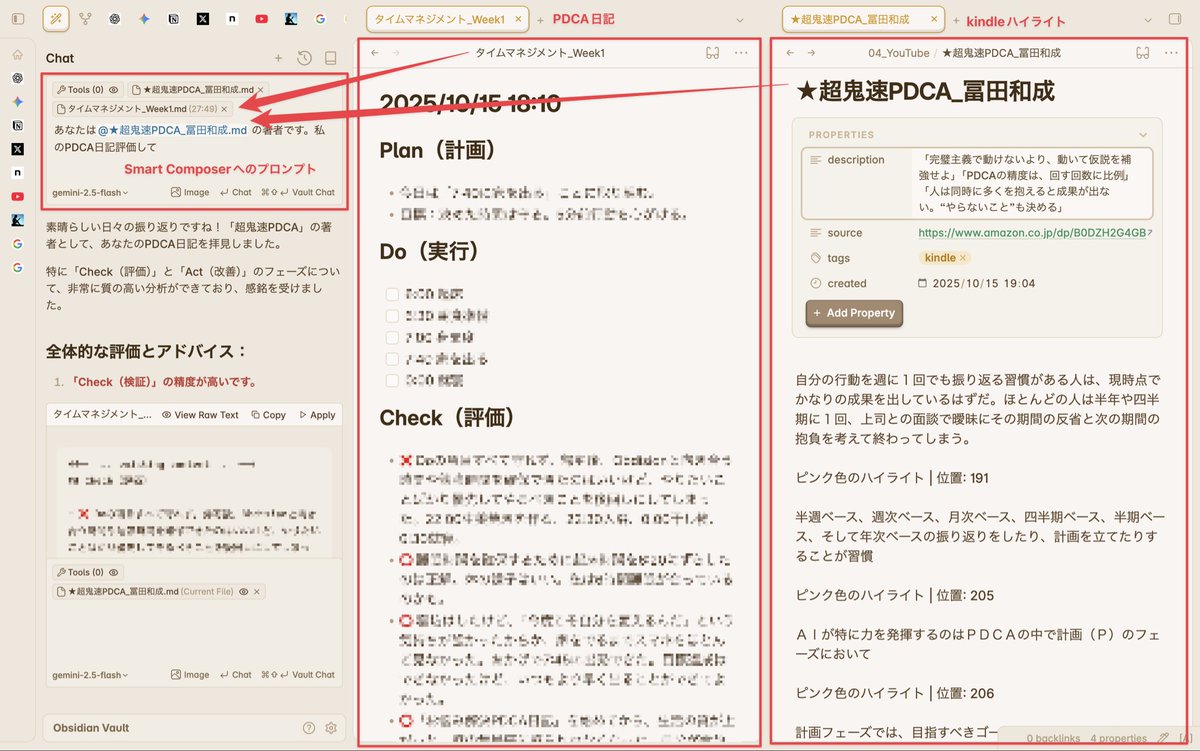Check the first checkbox in Do list
This screenshot has height=751, width=1200.
(x=392, y=294)
